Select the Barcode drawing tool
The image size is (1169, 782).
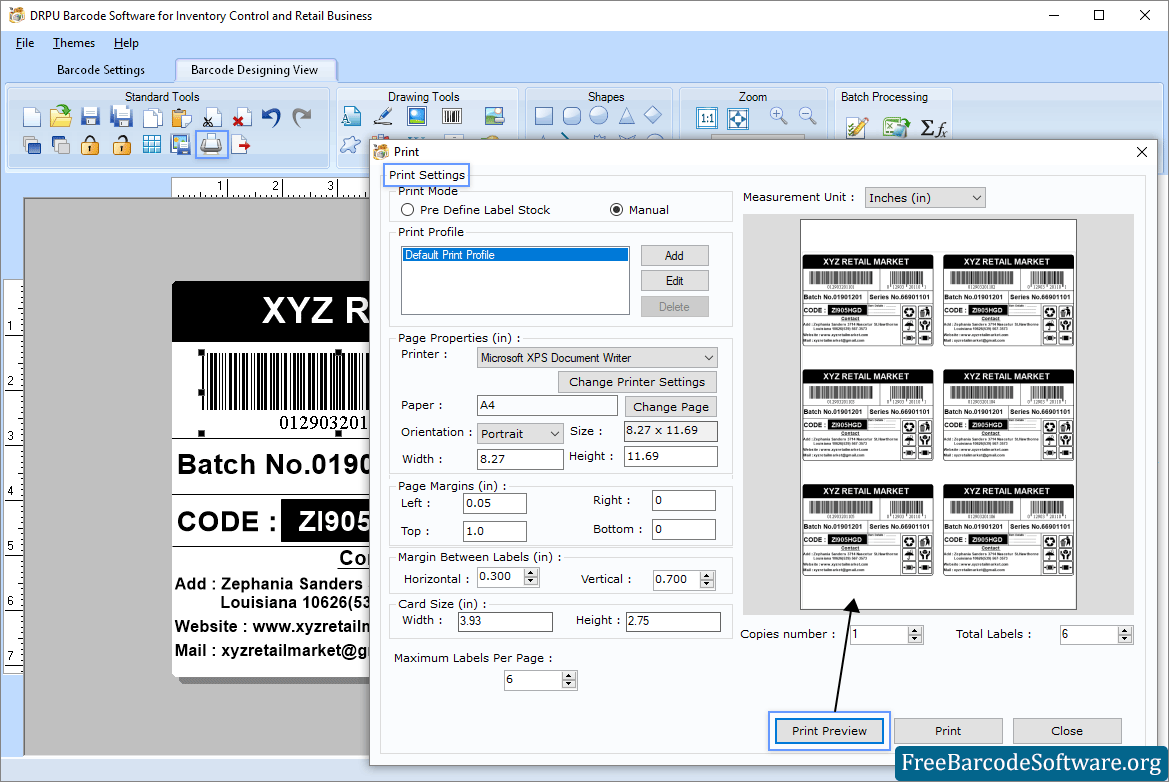(x=452, y=116)
